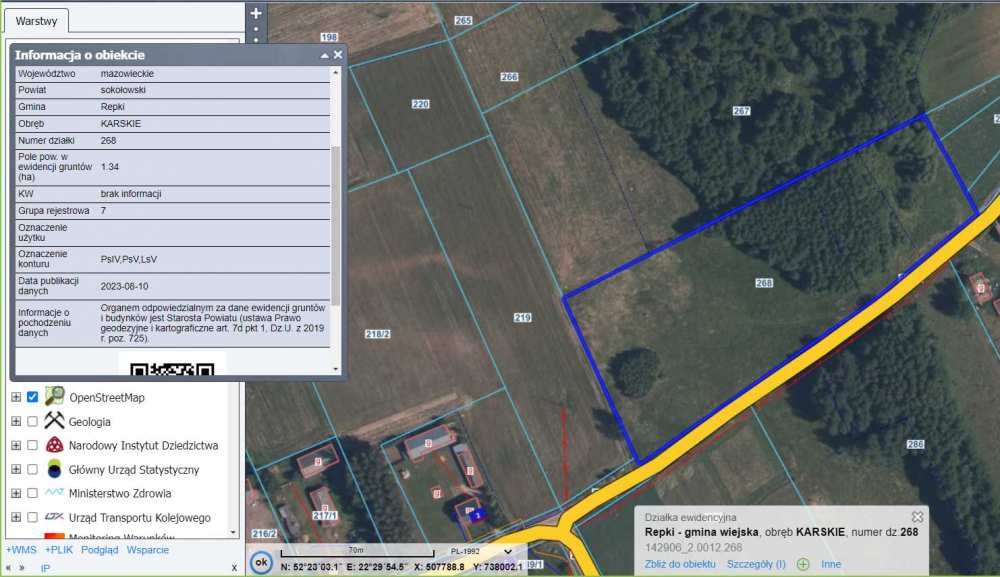Click the Urząd Transportu Kolejowego logo icon
The image size is (1000, 577).
coord(54,516)
